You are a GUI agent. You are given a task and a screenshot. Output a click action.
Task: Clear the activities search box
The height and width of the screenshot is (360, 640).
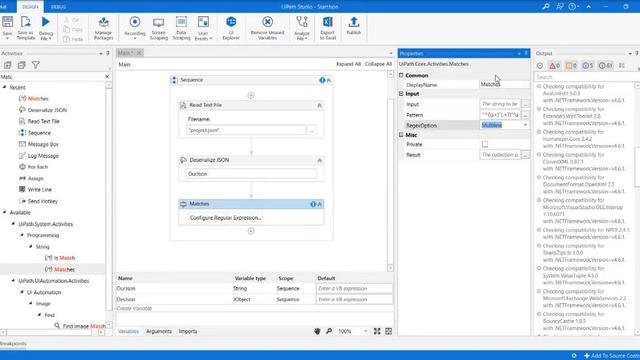tap(107, 77)
